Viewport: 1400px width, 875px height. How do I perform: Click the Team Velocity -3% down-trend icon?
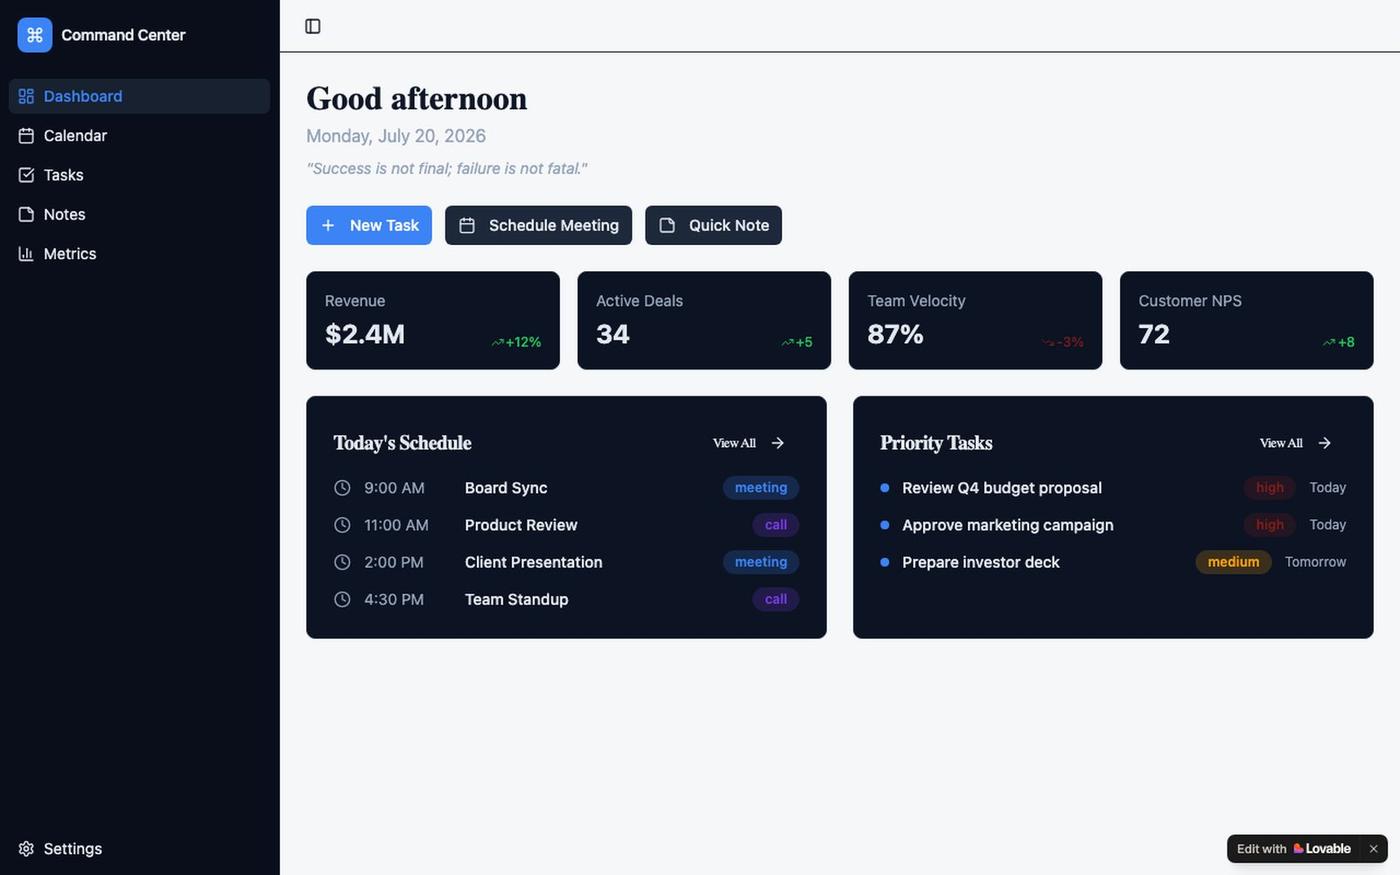pos(1048,342)
